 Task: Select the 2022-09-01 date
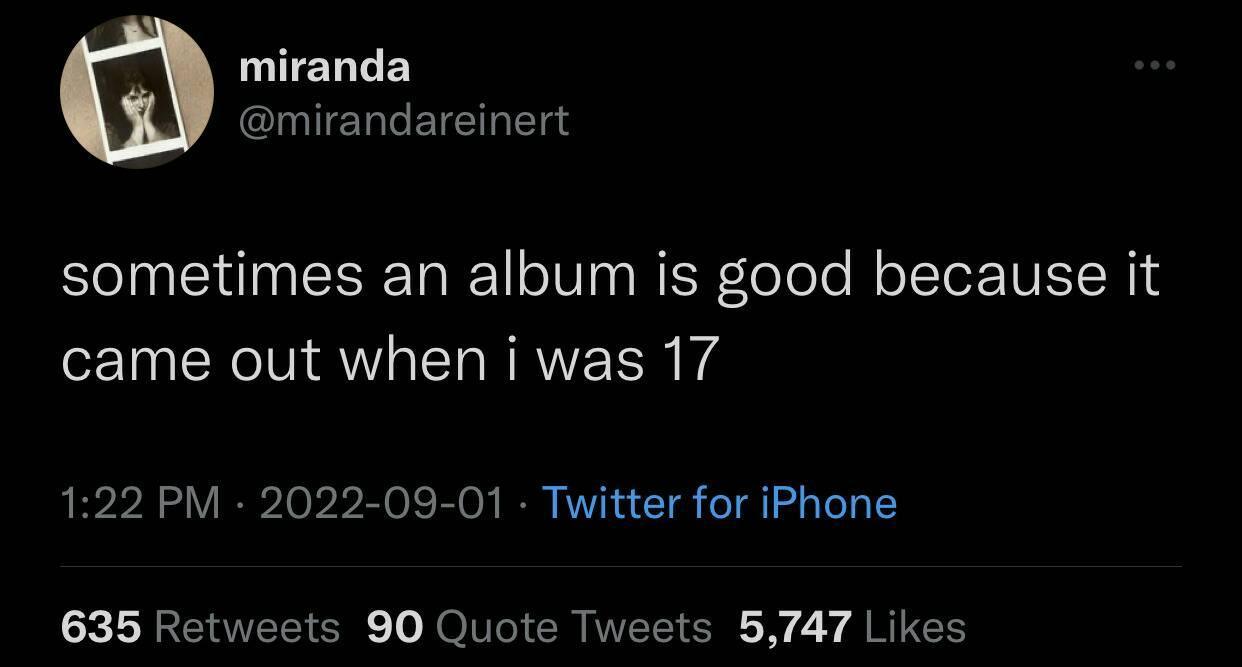click(x=381, y=502)
